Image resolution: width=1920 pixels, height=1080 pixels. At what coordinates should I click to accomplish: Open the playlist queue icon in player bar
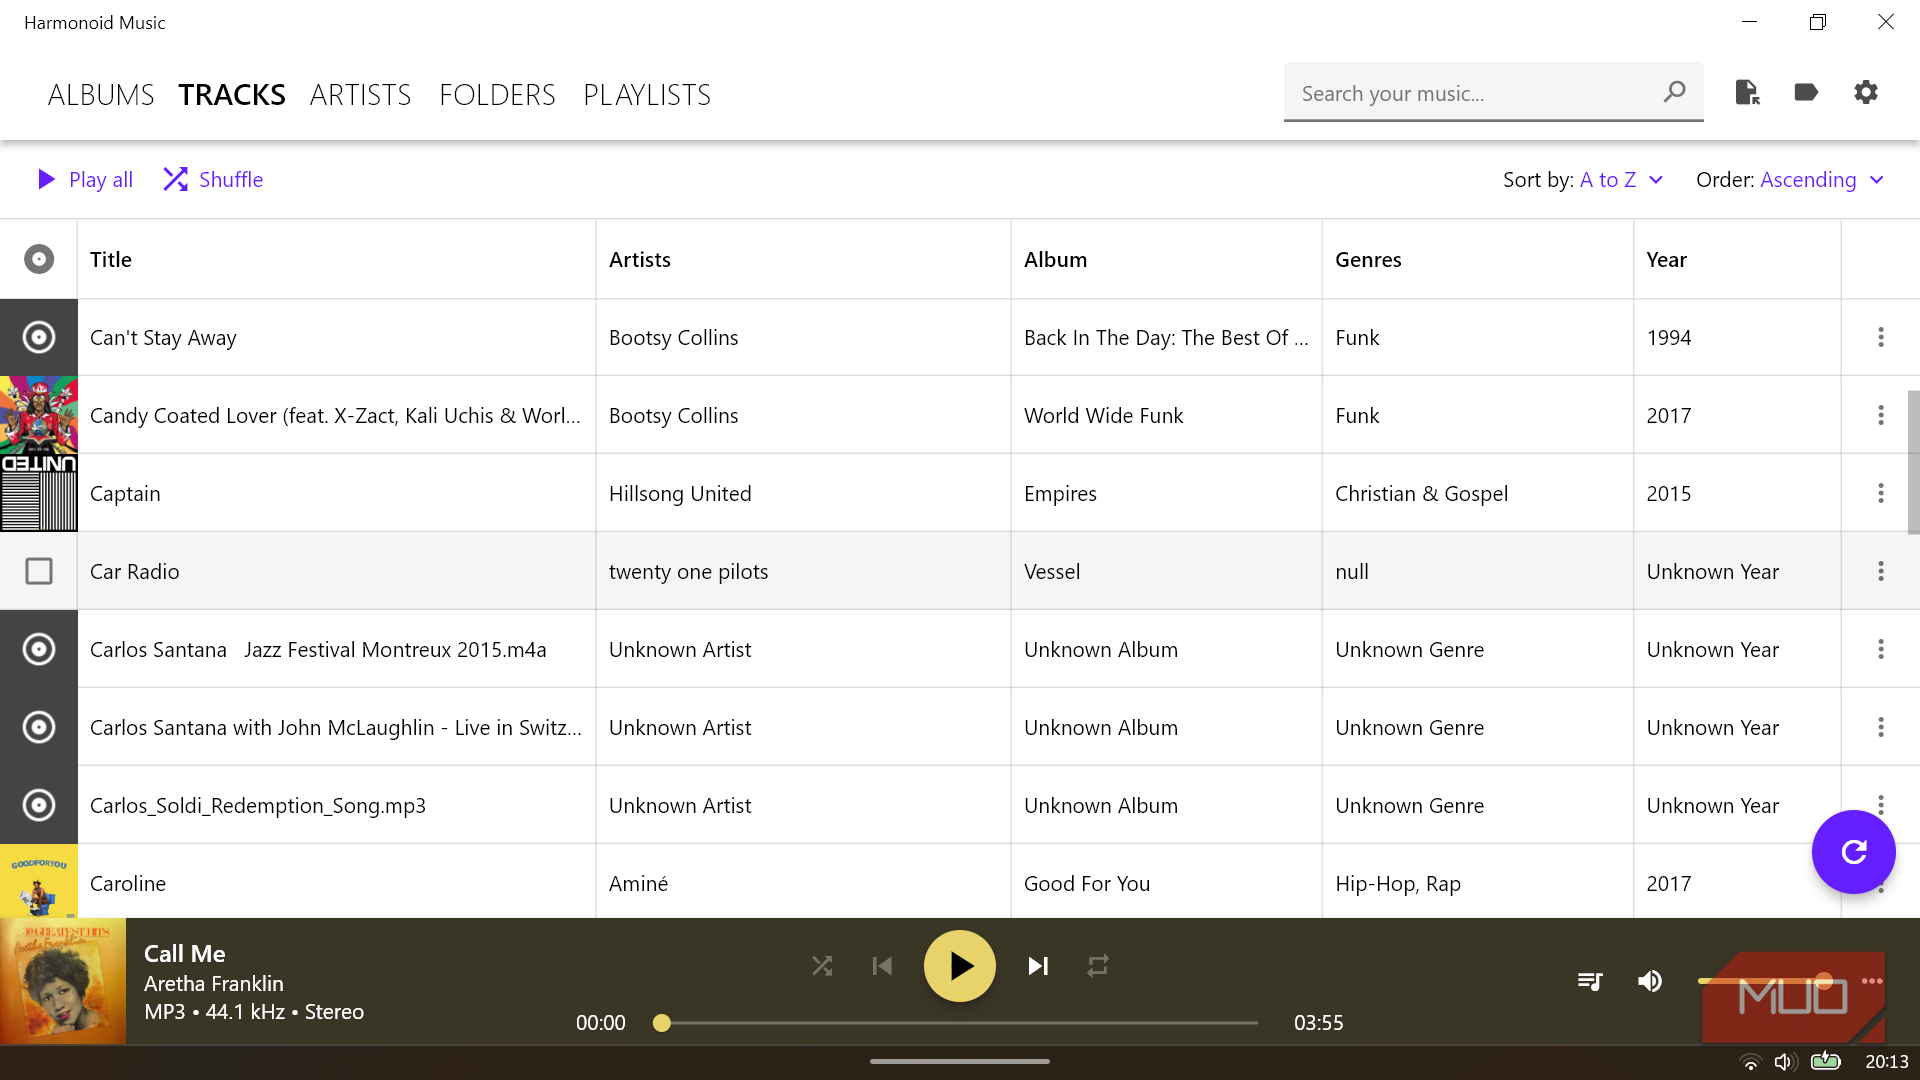click(1590, 981)
